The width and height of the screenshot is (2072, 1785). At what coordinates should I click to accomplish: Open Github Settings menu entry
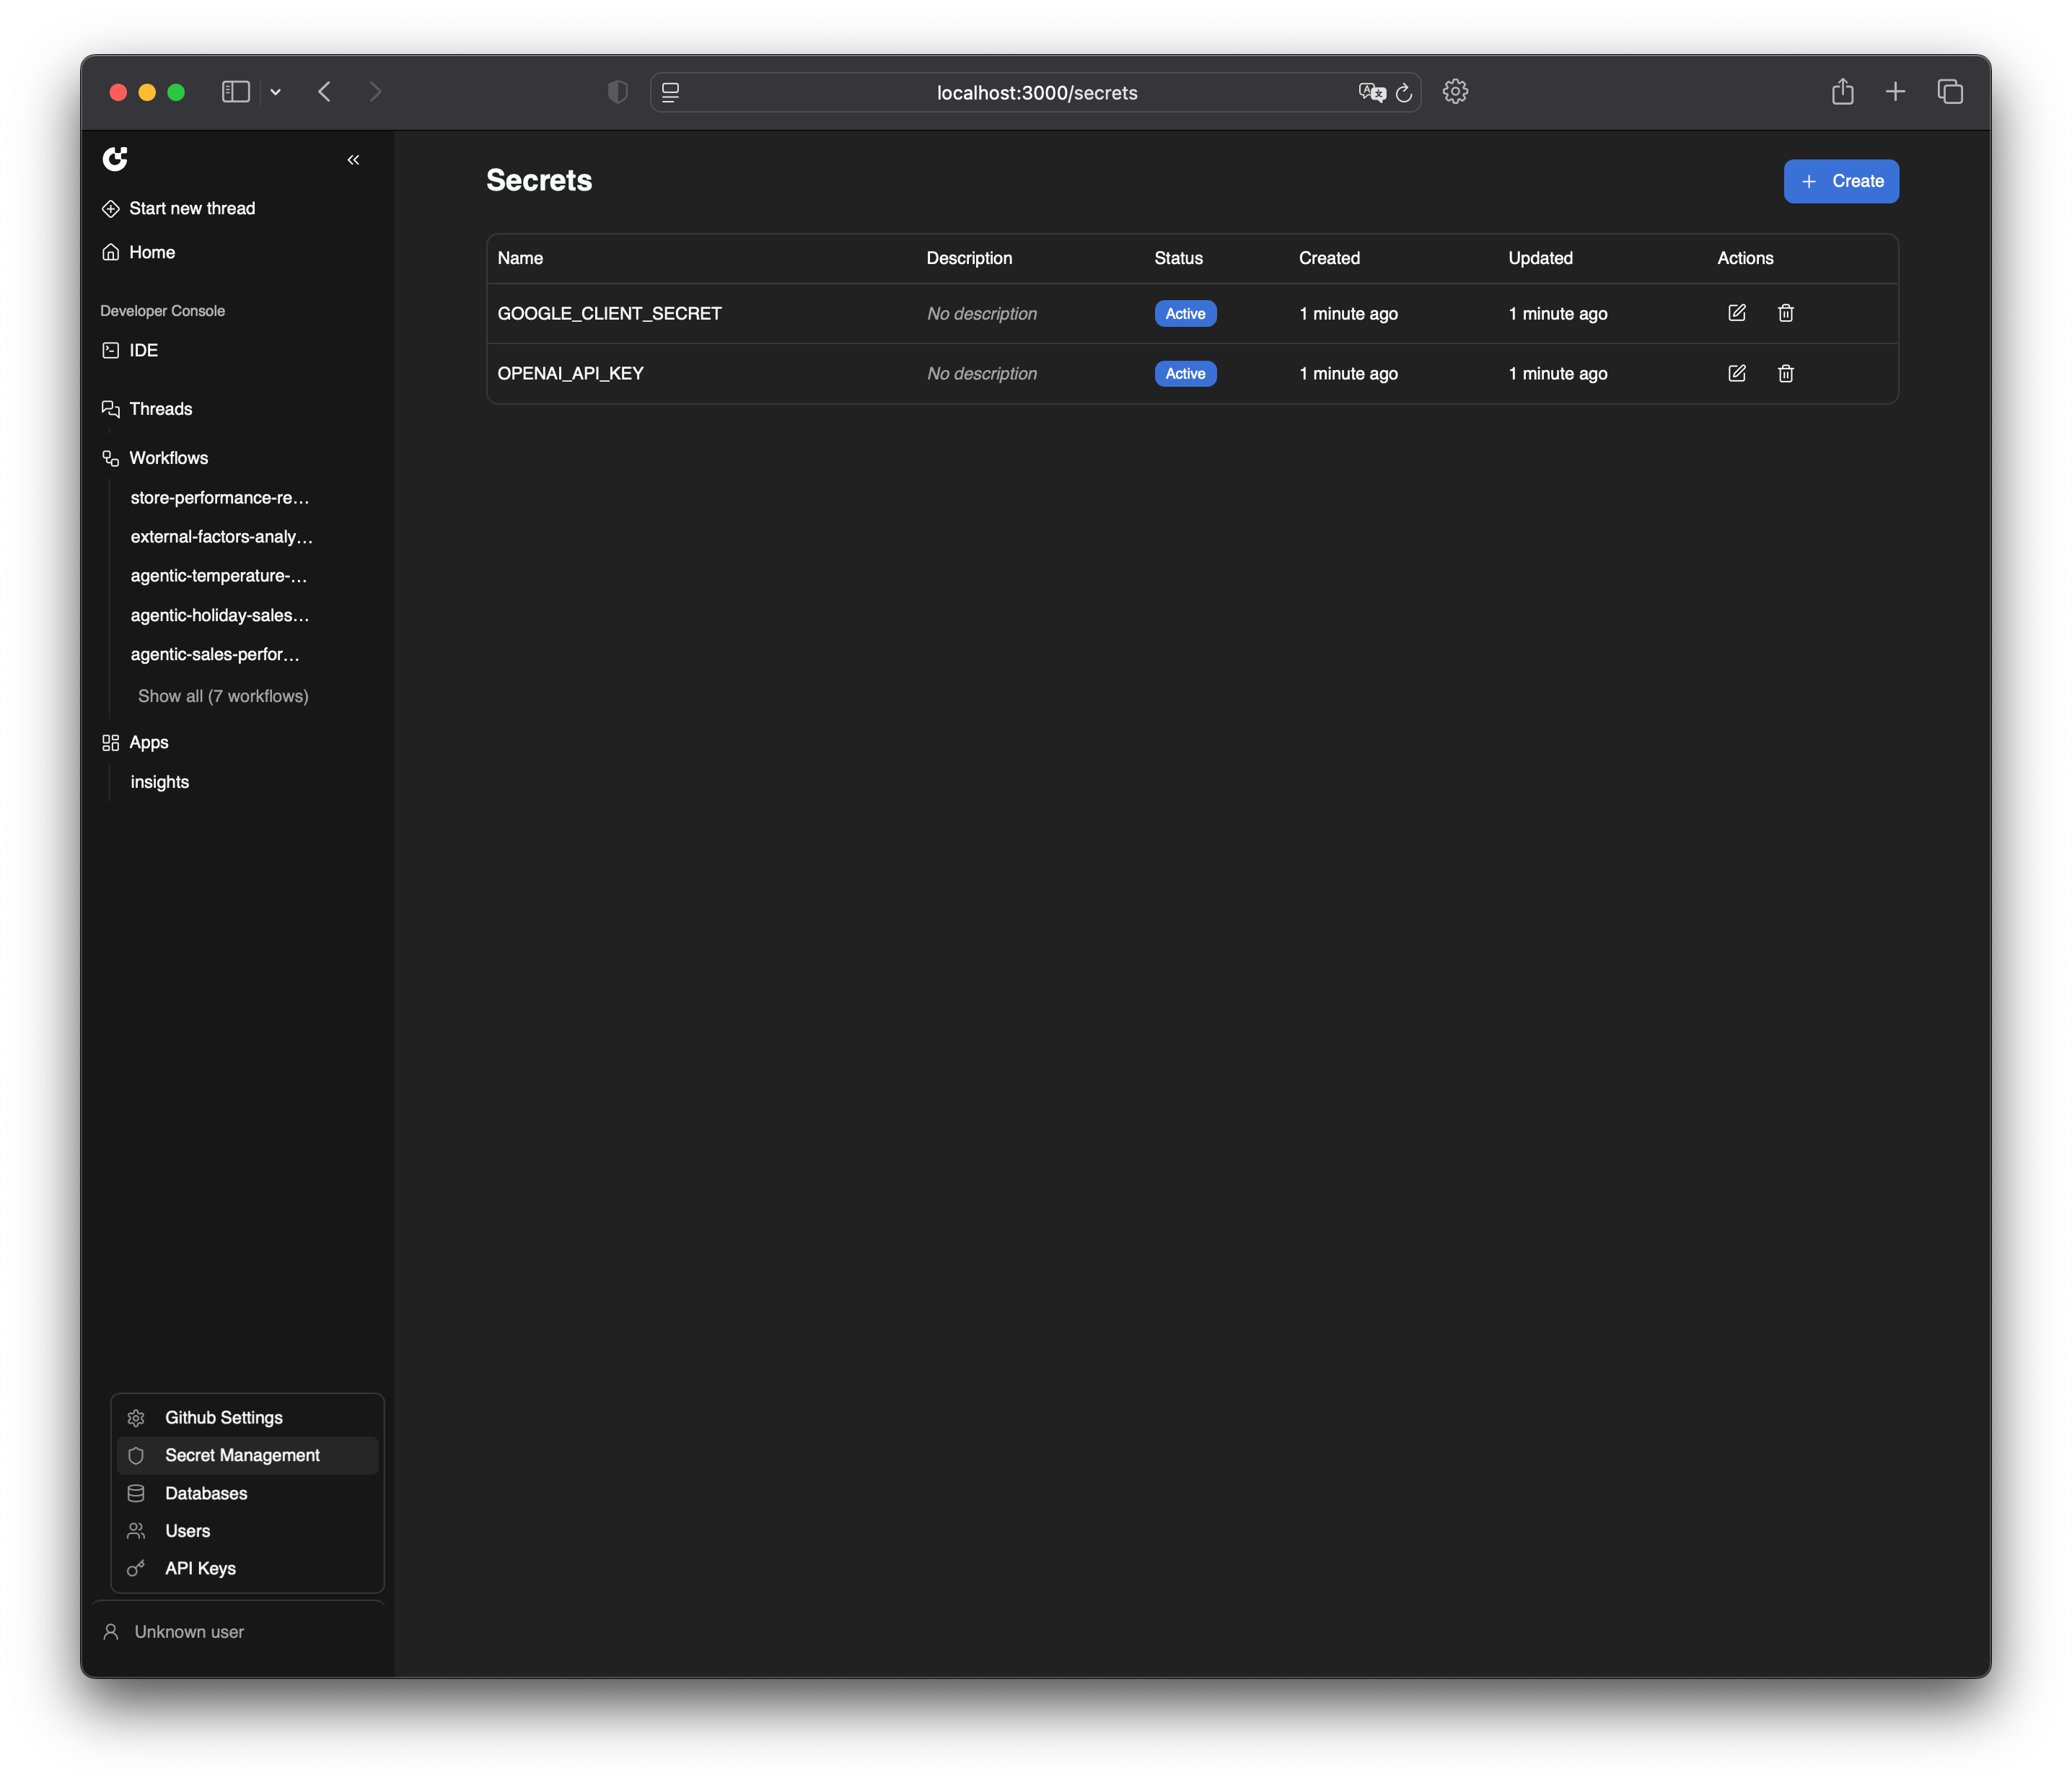click(223, 1418)
